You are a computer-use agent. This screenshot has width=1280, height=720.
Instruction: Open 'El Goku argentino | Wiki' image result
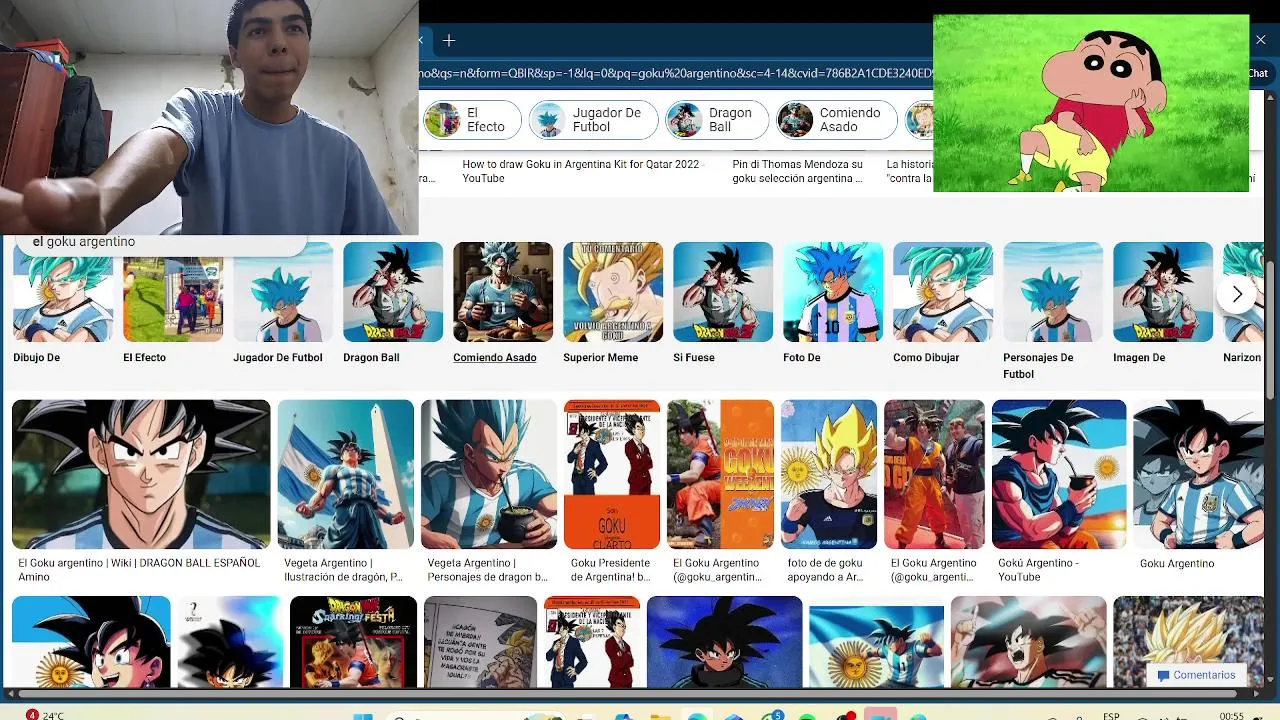[x=141, y=474]
